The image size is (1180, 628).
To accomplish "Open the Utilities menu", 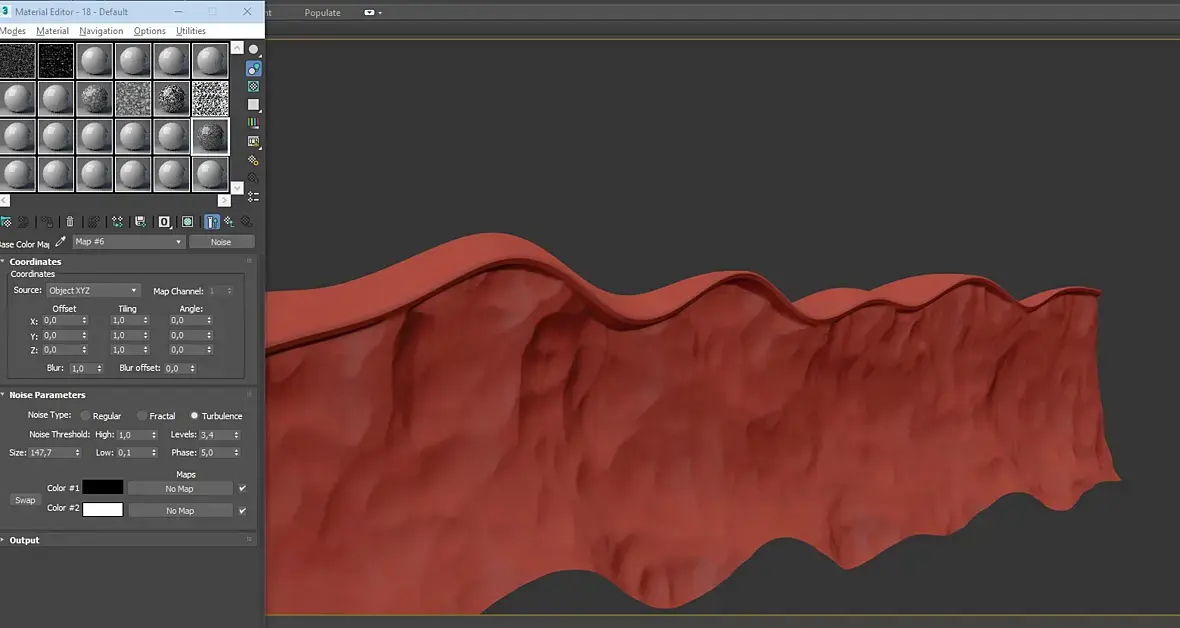I will pyautogui.click(x=190, y=31).
